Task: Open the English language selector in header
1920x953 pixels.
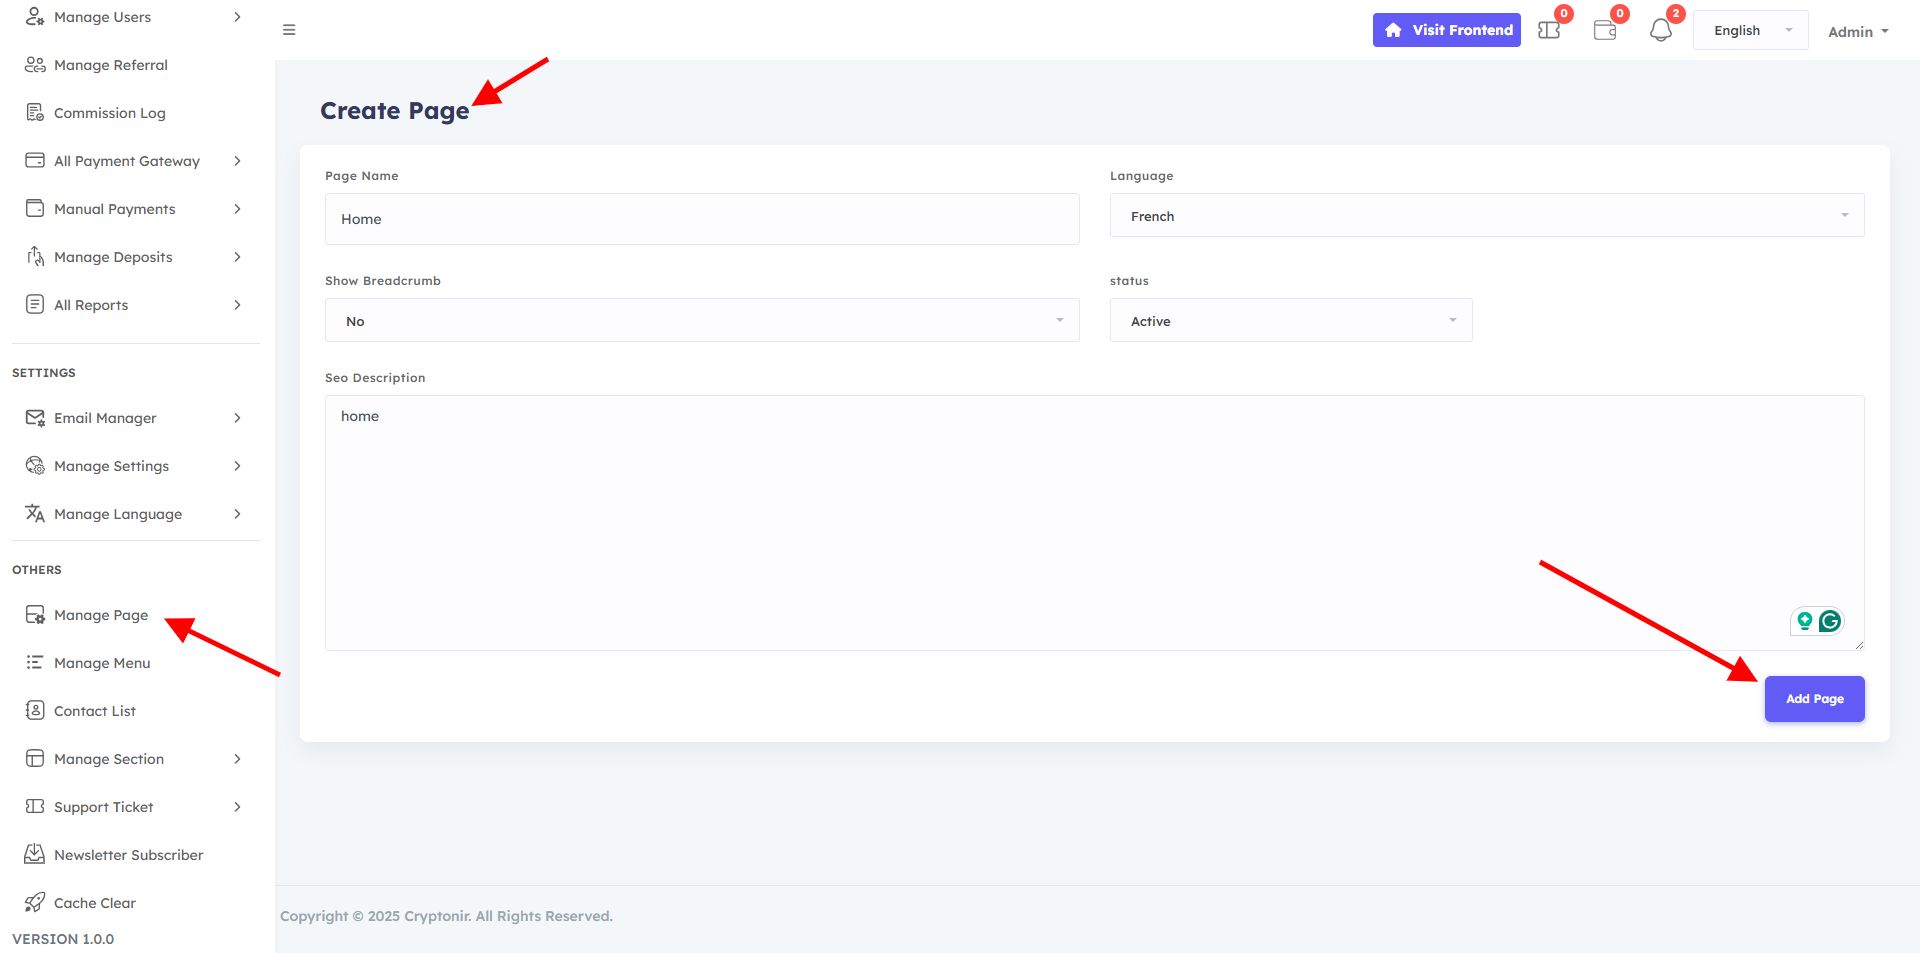Action: tap(1751, 31)
